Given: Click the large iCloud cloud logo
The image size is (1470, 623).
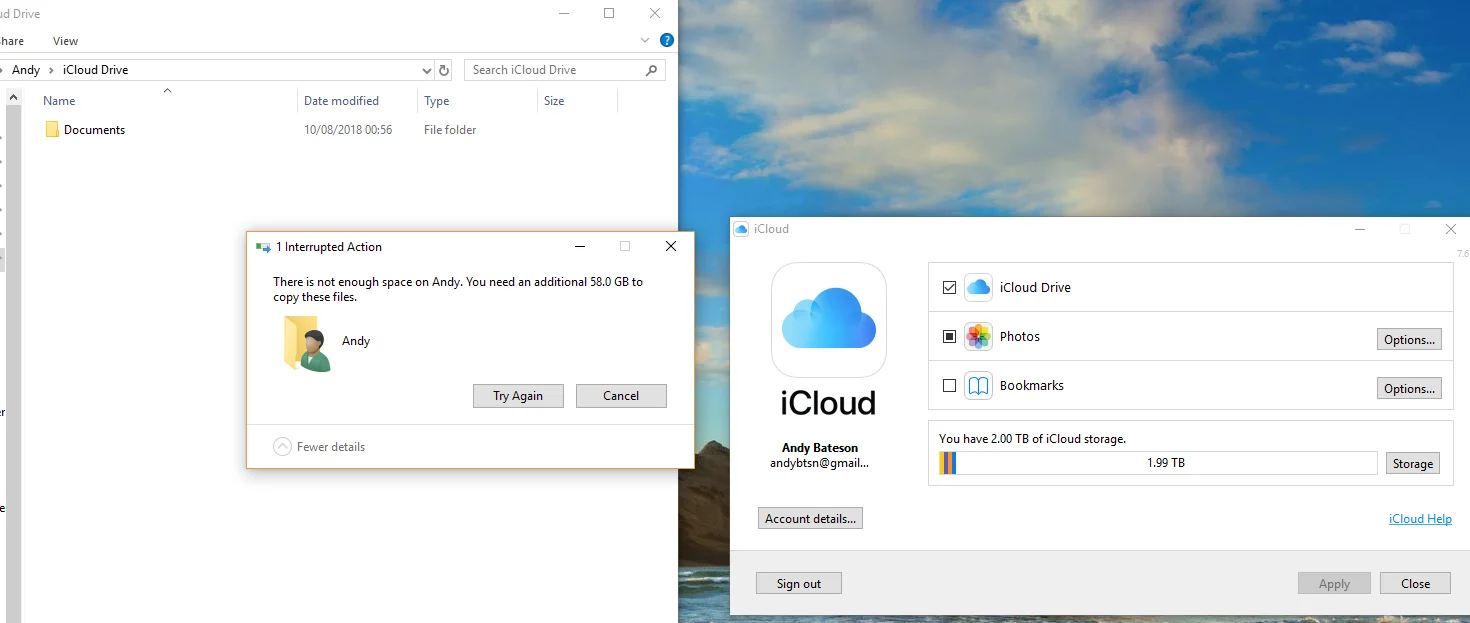Looking at the screenshot, I should pos(829,320).
